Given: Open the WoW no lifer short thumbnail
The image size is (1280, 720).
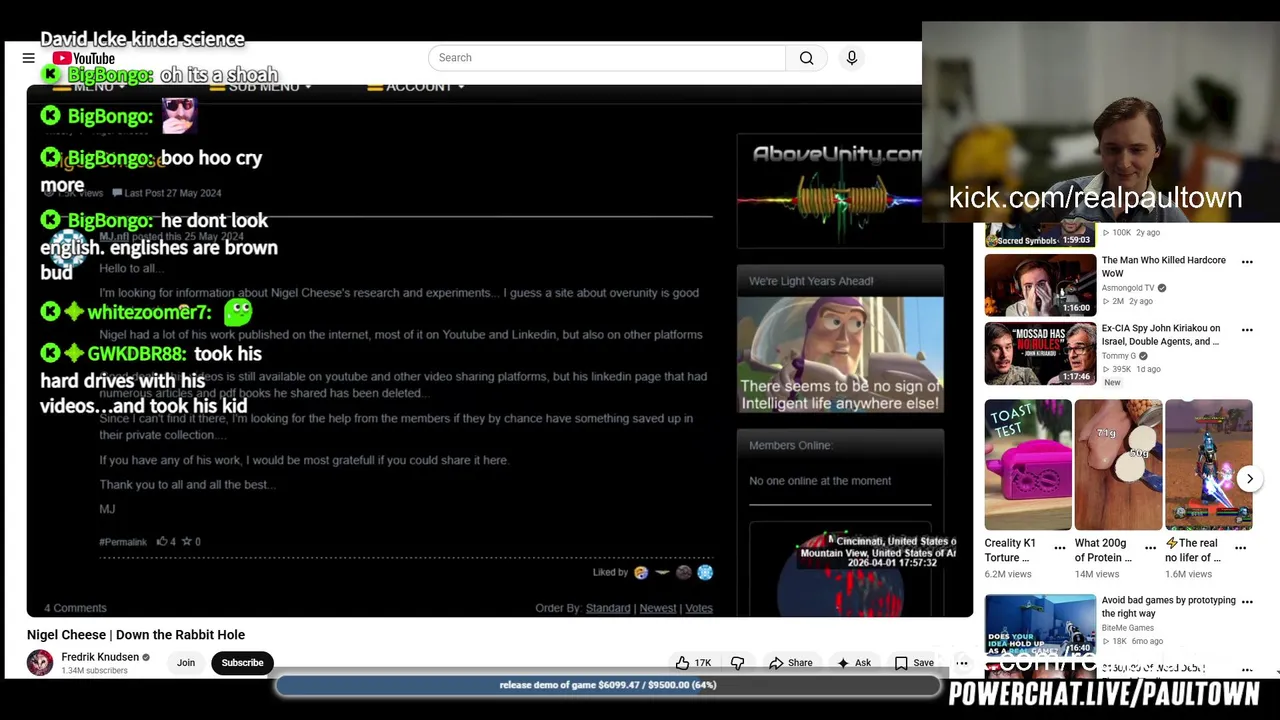Looking at the screenshot, I should click(1208, 465).
